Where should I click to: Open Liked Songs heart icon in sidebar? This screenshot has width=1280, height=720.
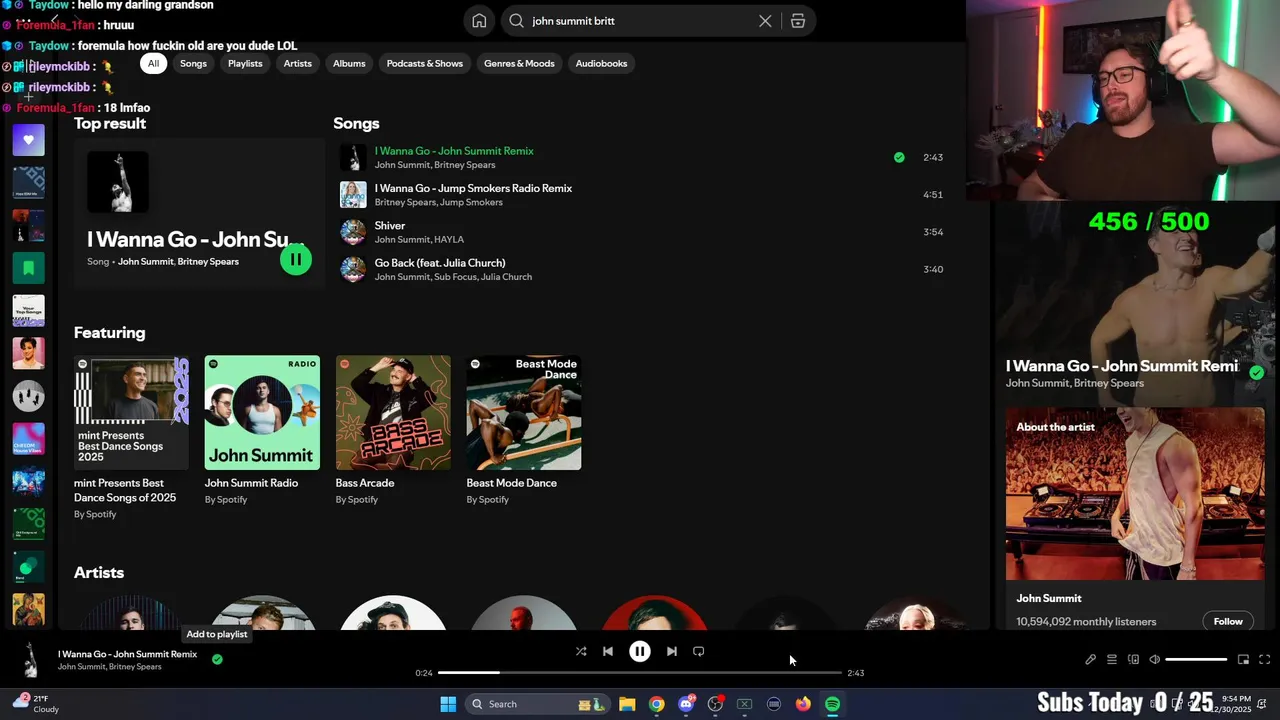tap(28, 140)
